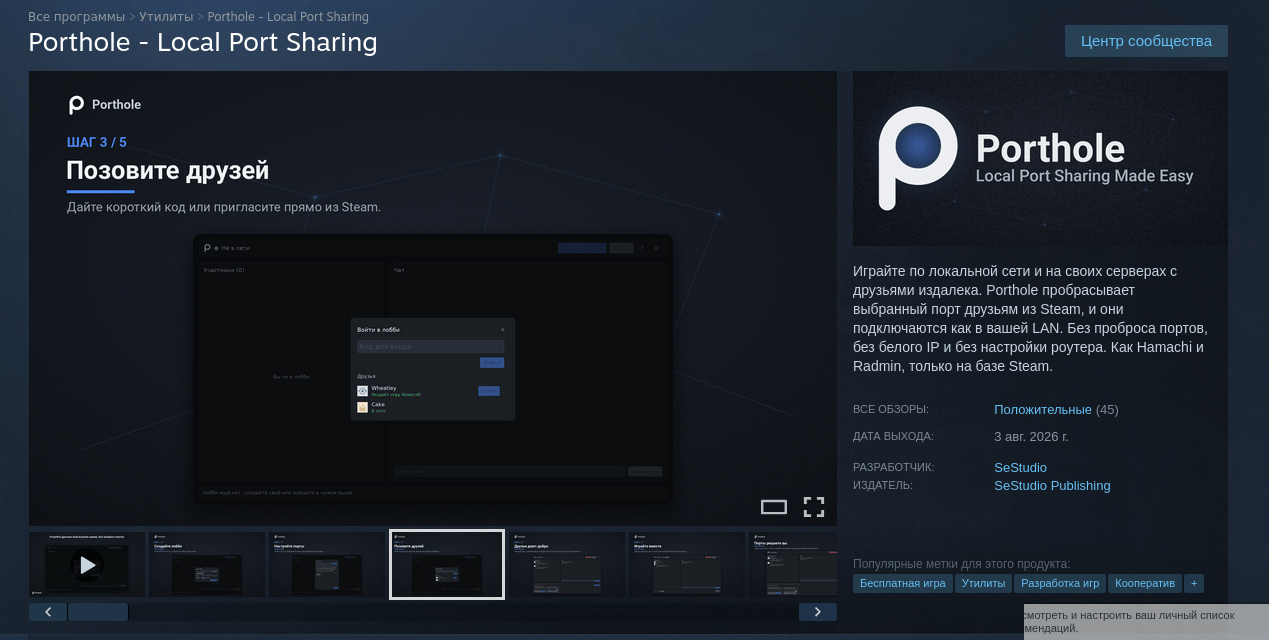1269x640 pixels.
Task: Click the page title Porthole - Local Port Sharing
Action: (203, 42)
